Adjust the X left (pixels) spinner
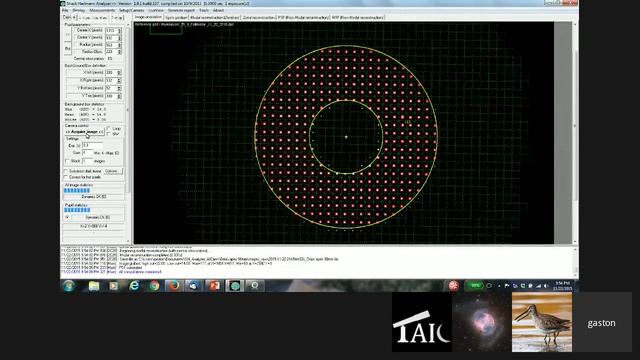 119,73
